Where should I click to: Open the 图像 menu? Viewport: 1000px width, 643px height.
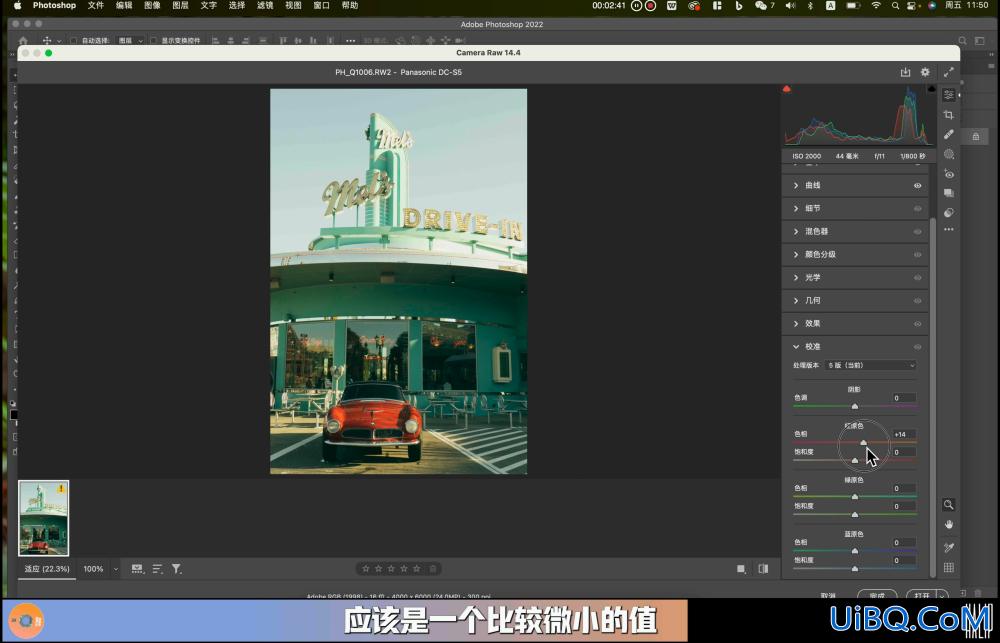click(x=152, y=5)
